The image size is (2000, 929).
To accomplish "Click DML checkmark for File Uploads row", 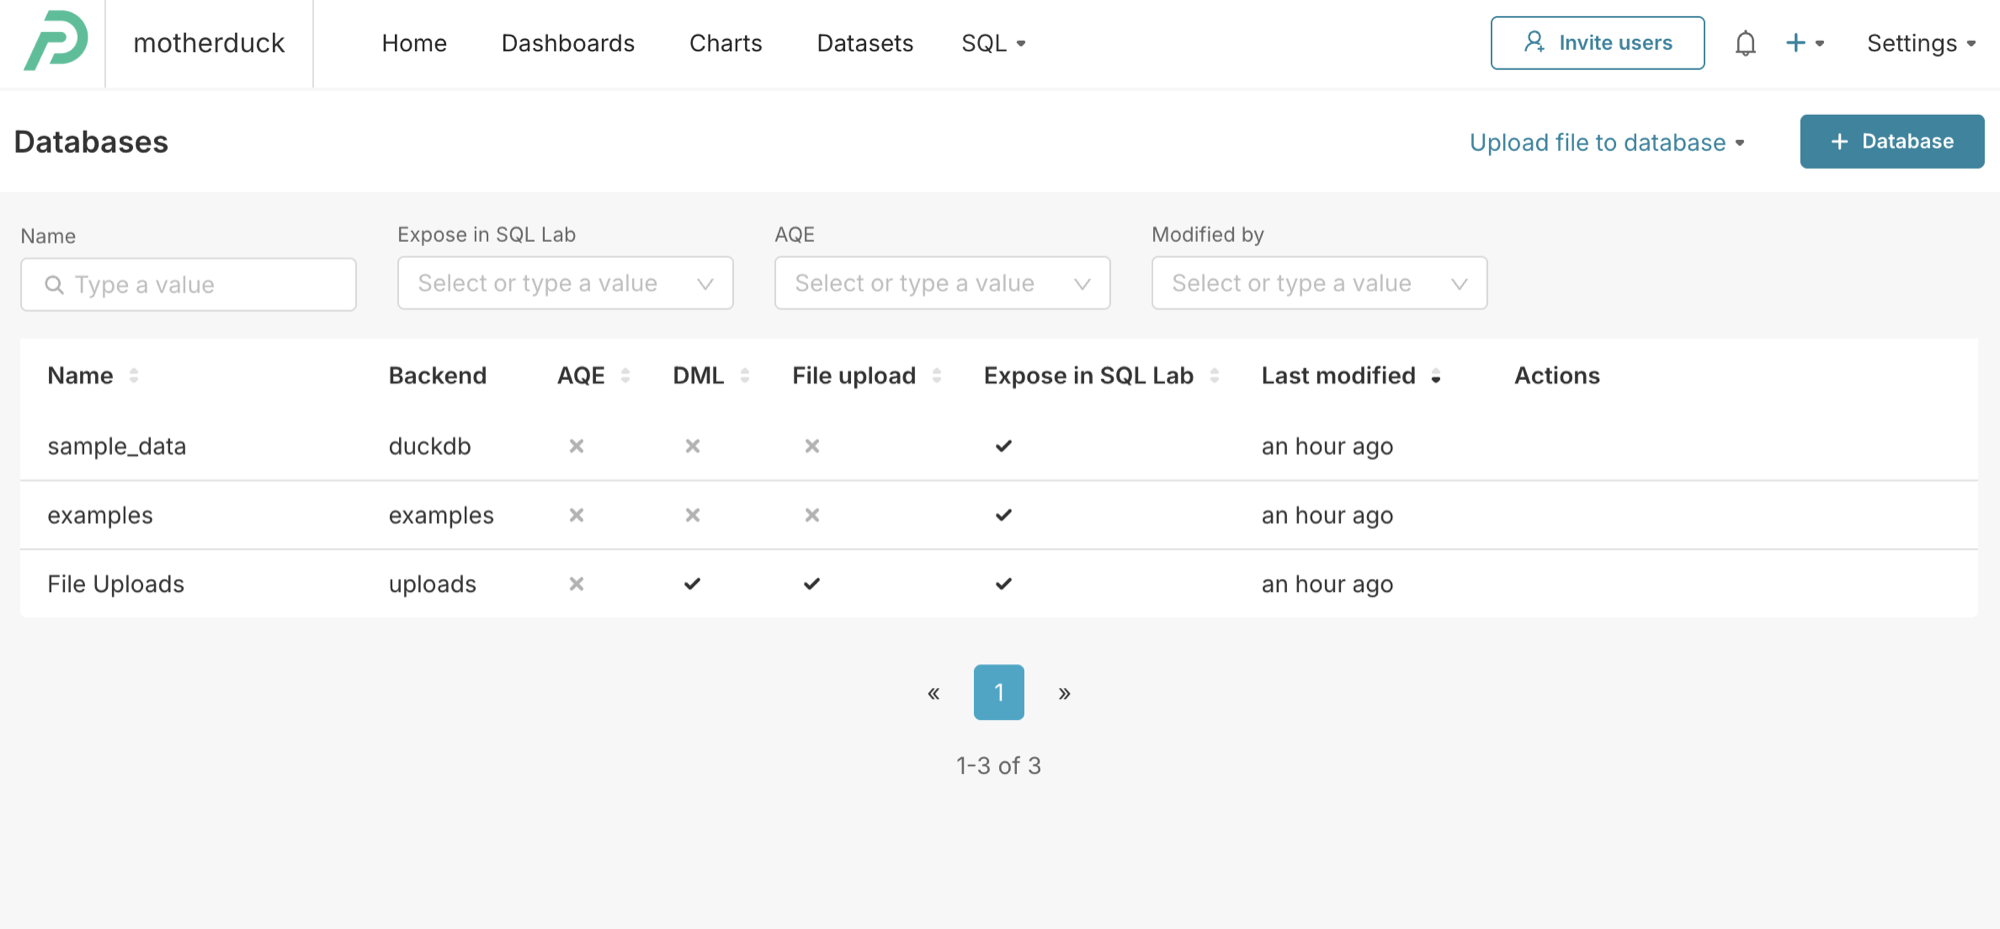I will click(692, 584).
